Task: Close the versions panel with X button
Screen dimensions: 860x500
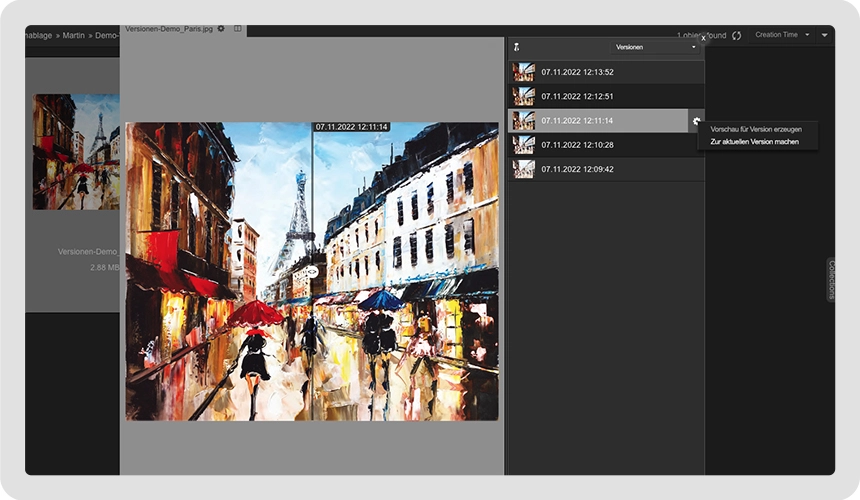Action: tap(703, 38)
